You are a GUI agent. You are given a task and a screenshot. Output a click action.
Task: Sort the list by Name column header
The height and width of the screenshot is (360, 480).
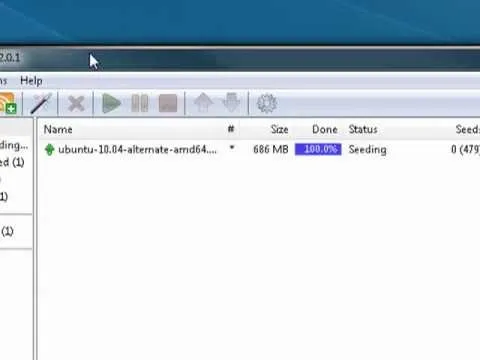tap(58, 129)
